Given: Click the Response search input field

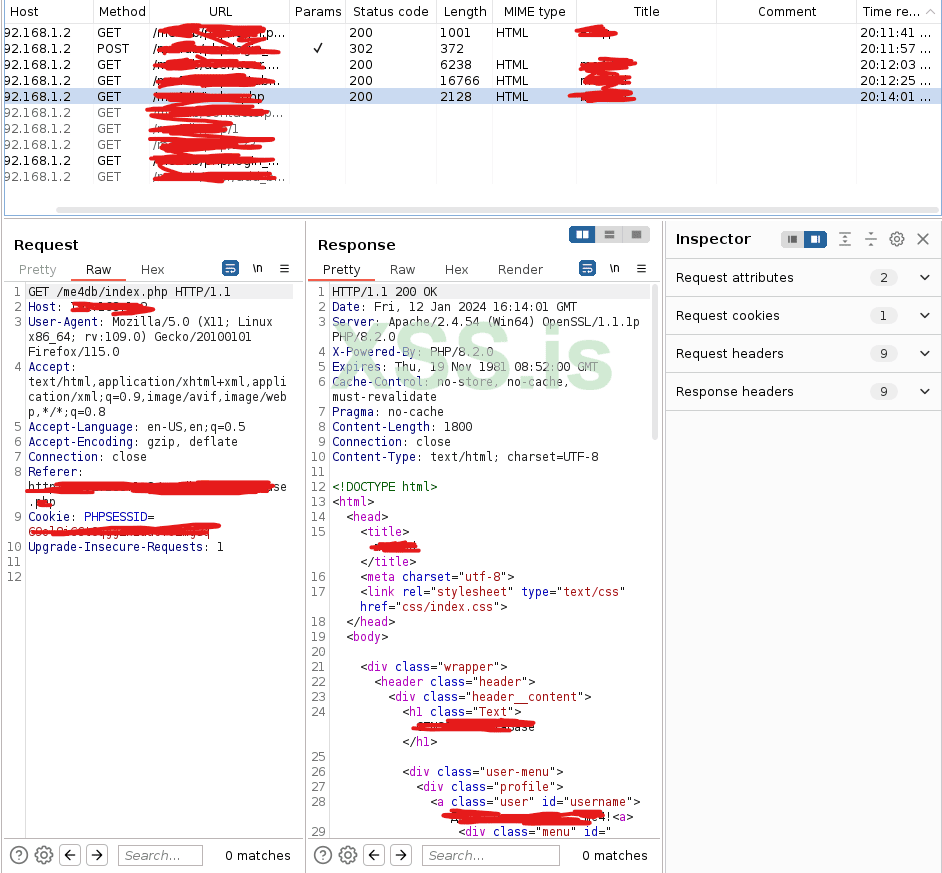Looking at the screenshot, I should [490, 855].
